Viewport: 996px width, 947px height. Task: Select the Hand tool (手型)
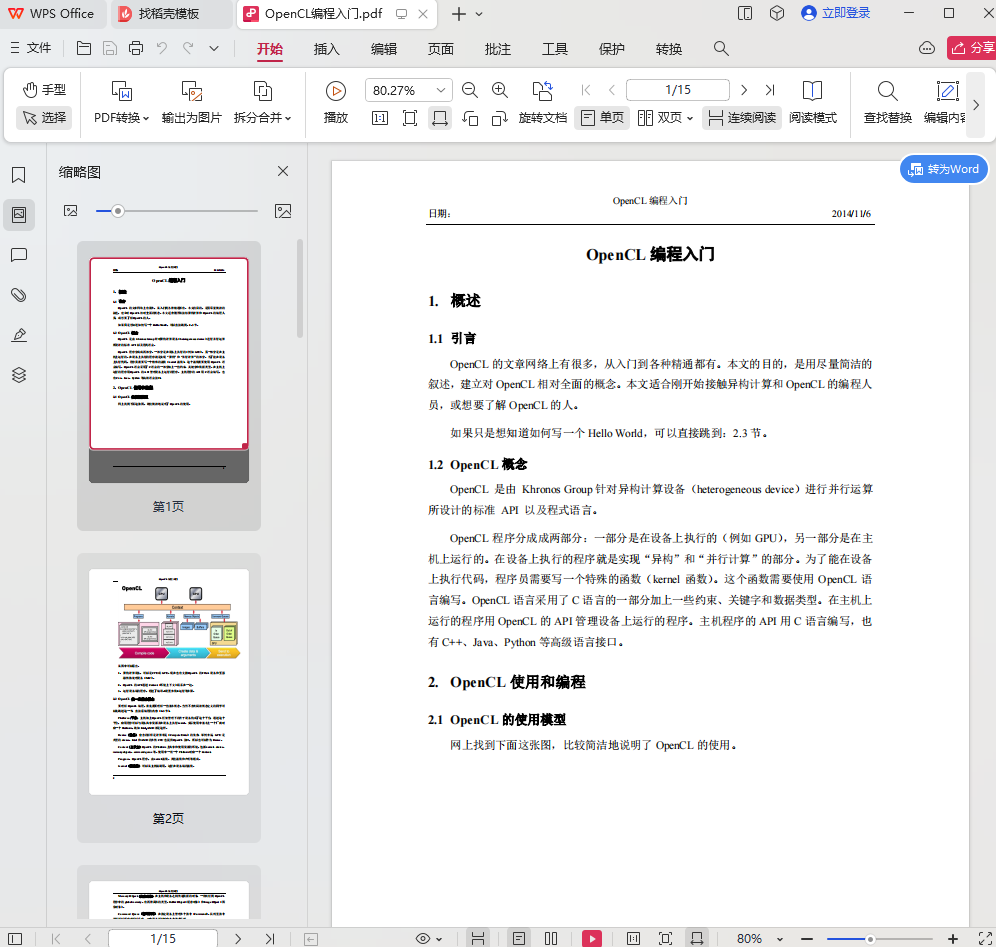pyautogui.click(x=44, y=89)
